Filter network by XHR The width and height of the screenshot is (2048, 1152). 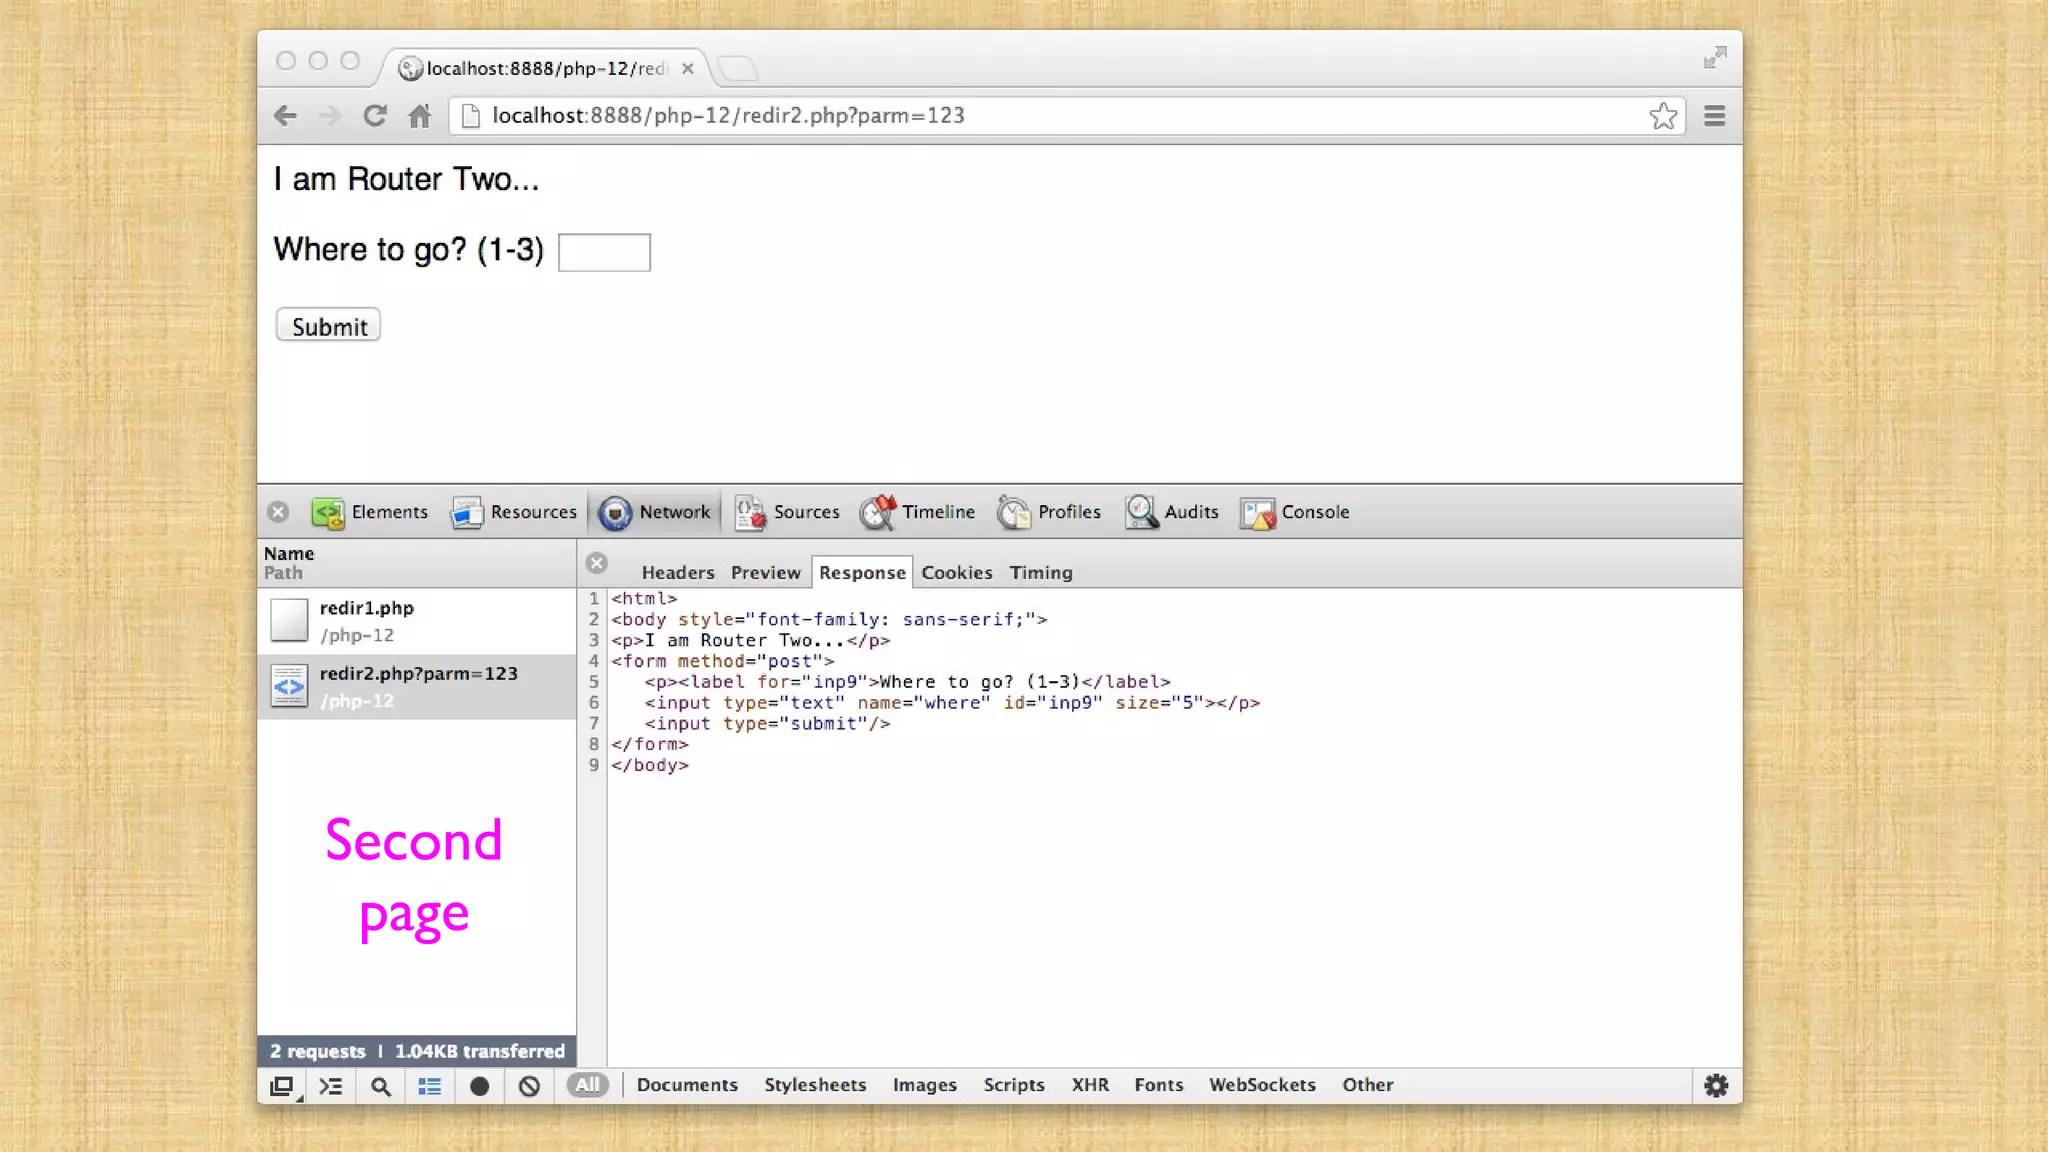click(1089, 1085)
